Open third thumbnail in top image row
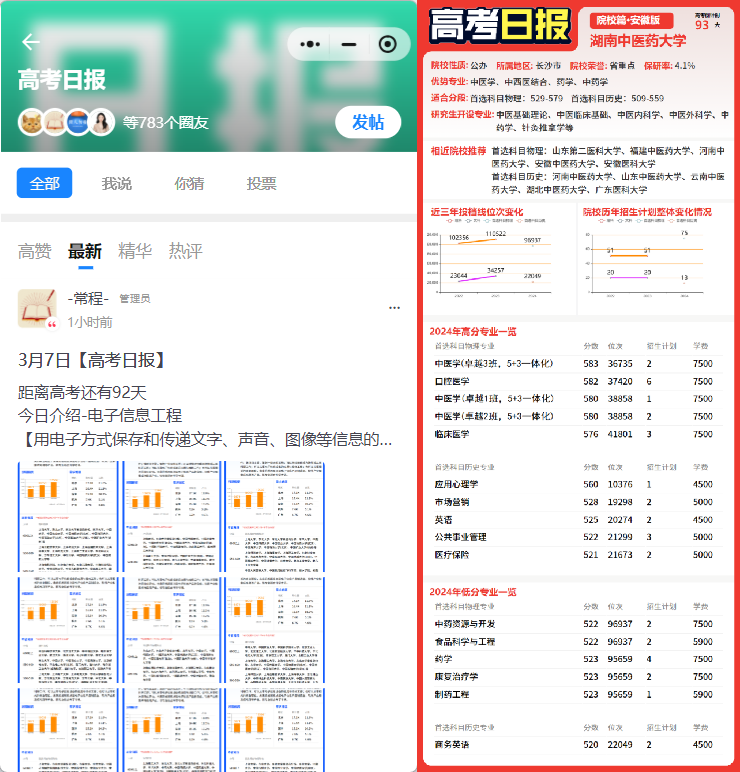This screenshot has width=740, height=772. tap(275, 516)
